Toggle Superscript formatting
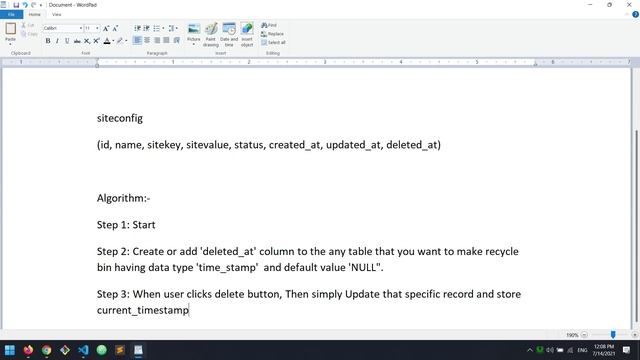 point(96,41)
